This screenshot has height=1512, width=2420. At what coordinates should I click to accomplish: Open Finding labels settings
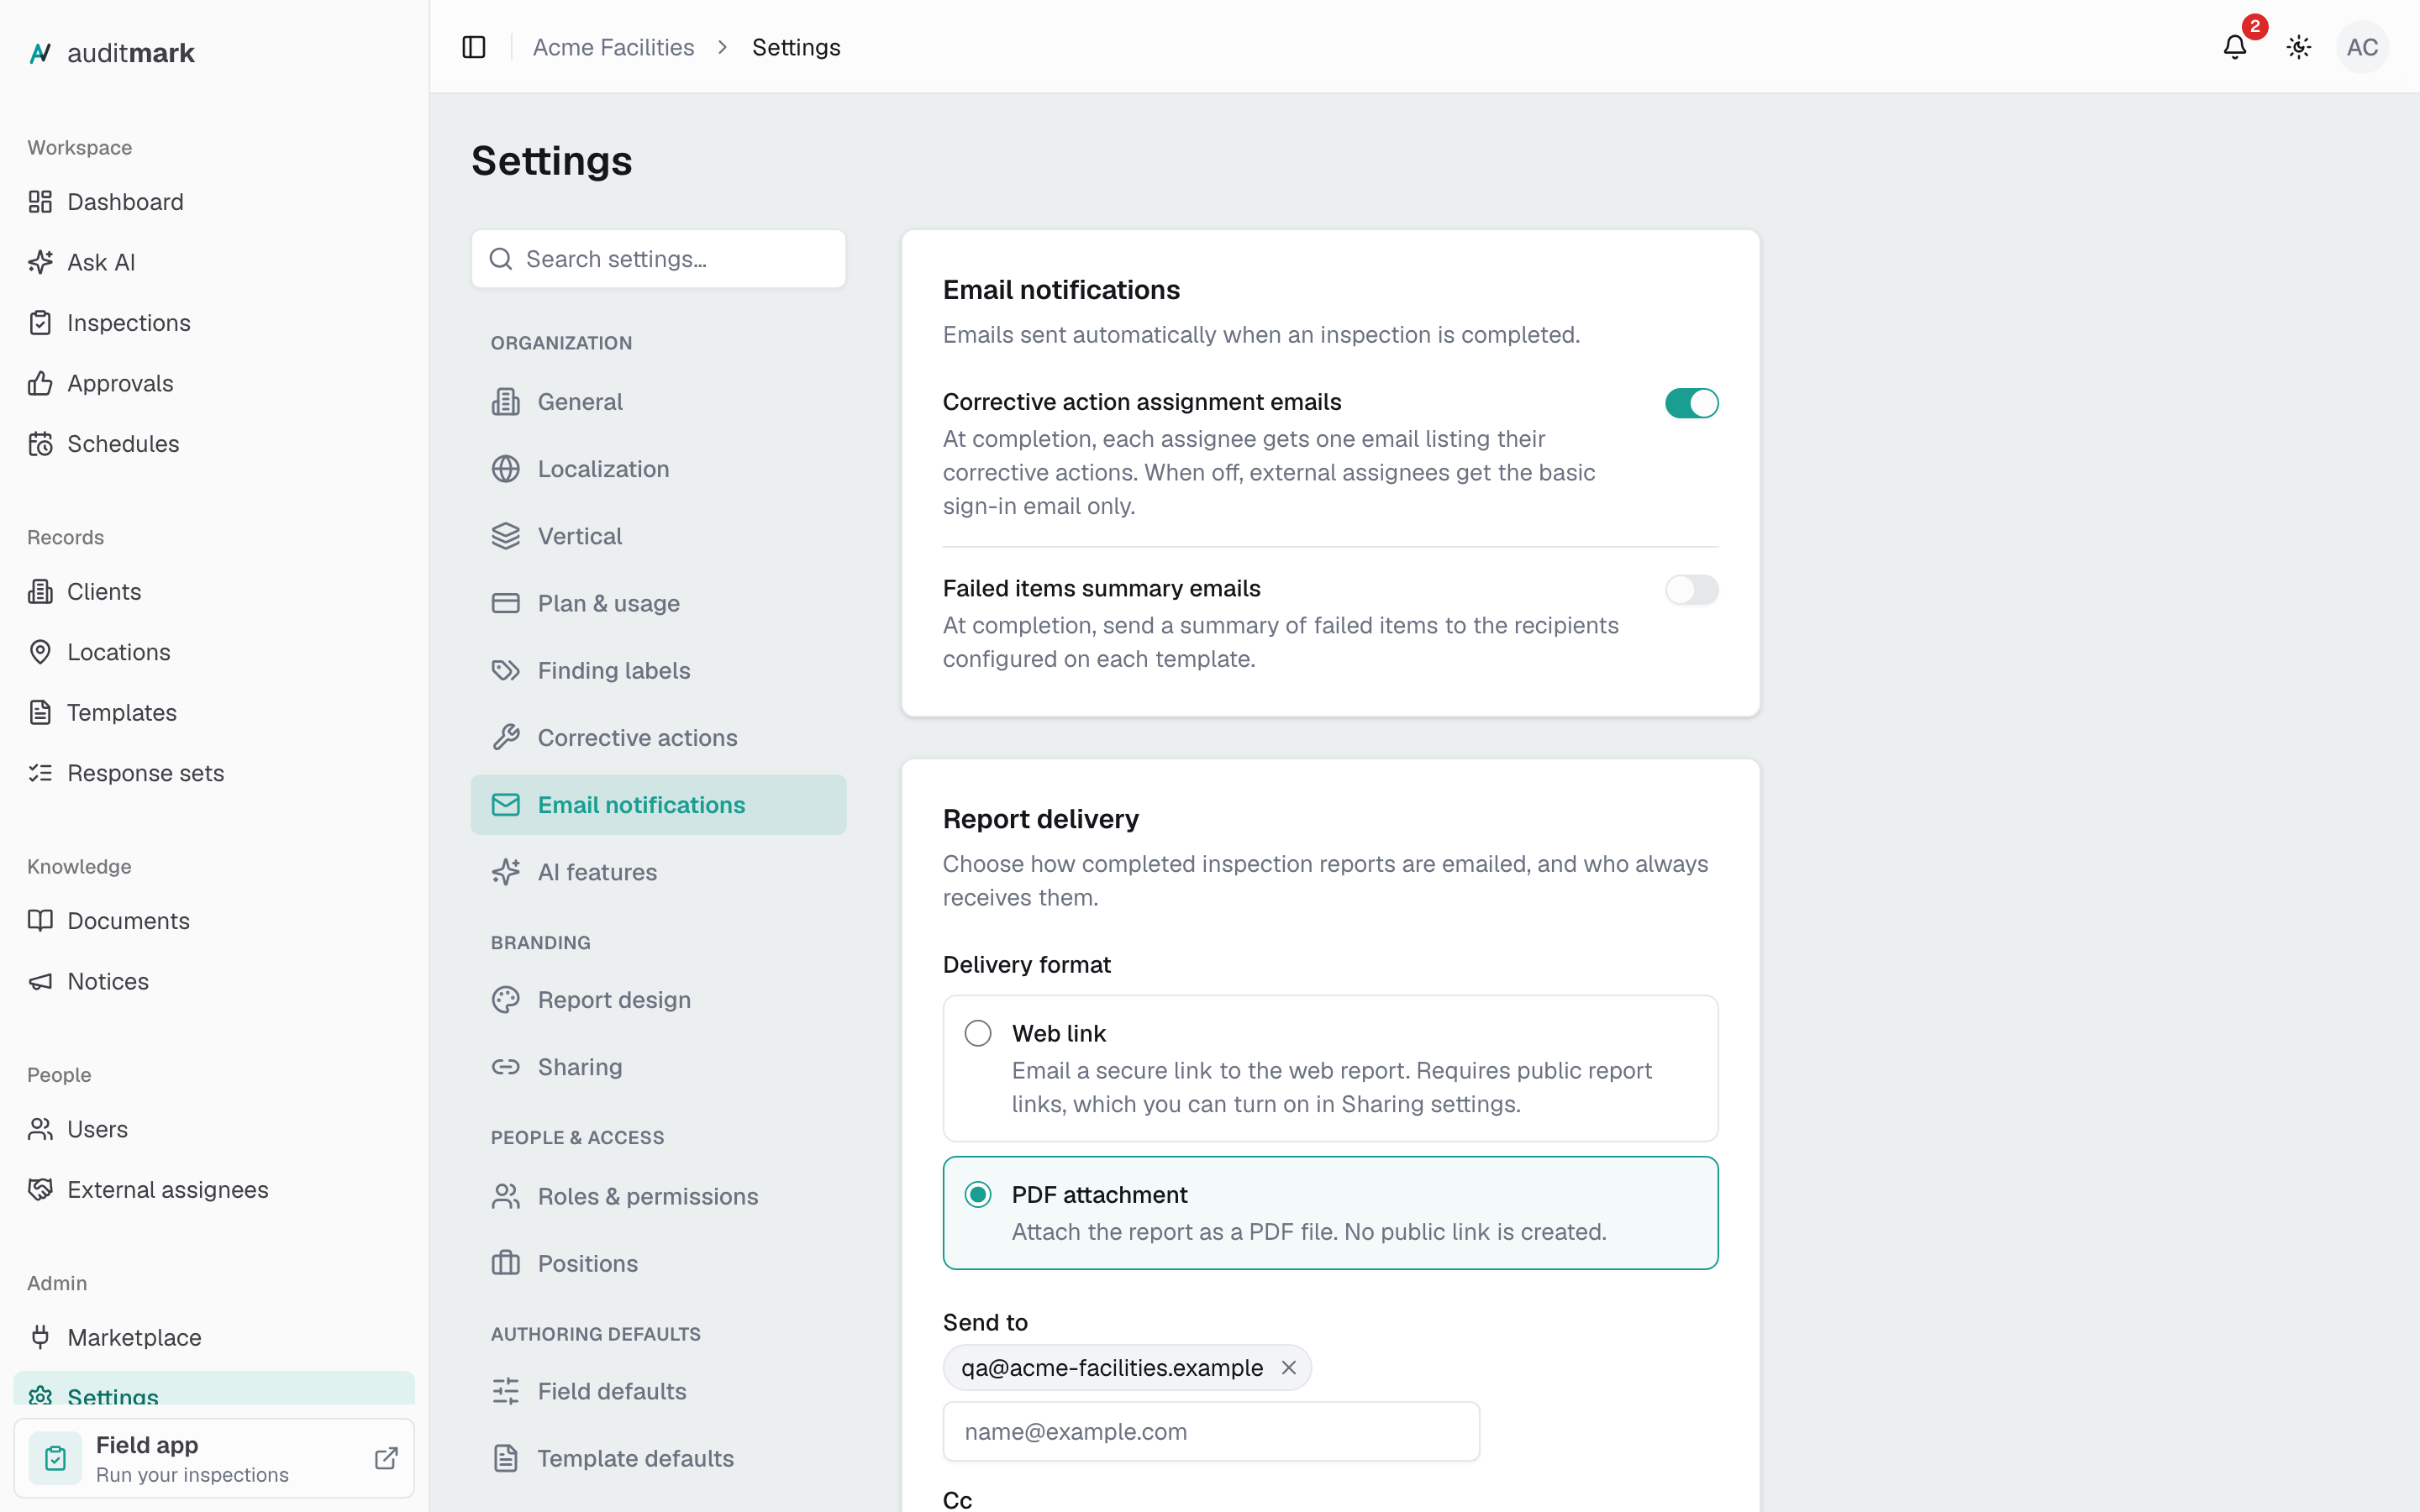click(x=658, y=670)
